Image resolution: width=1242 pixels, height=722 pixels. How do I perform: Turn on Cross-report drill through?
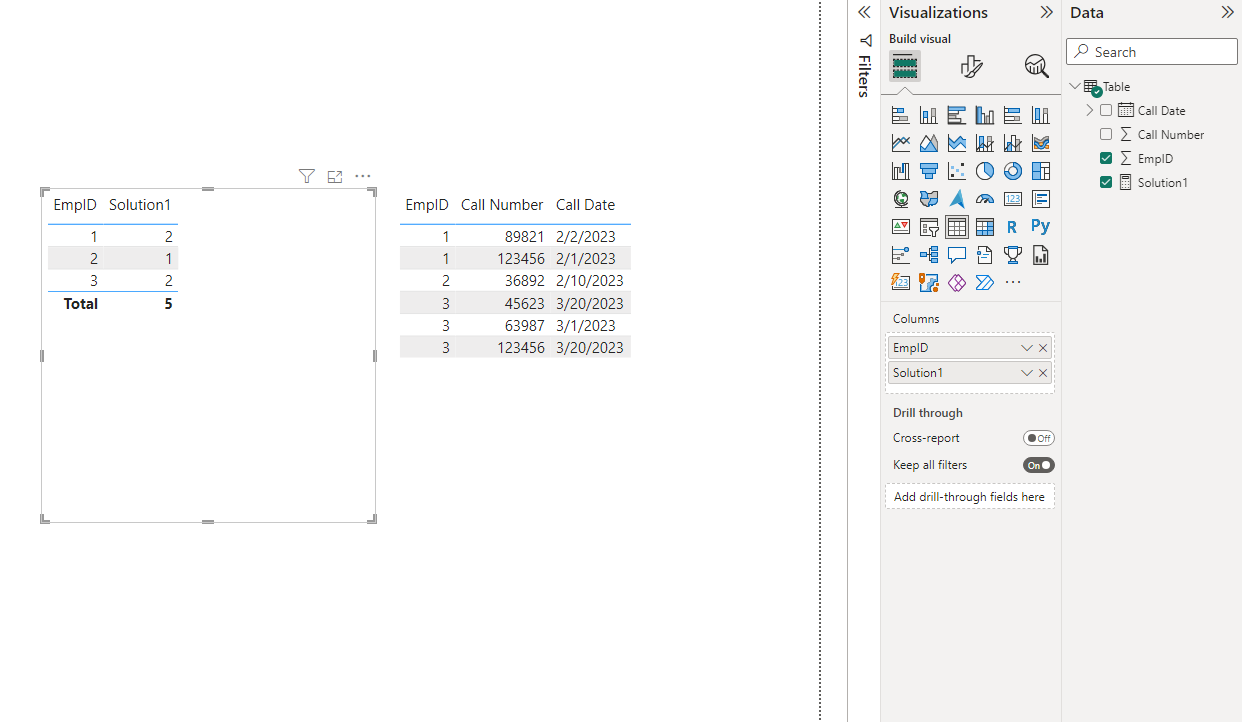click(x=1038, y=438)
